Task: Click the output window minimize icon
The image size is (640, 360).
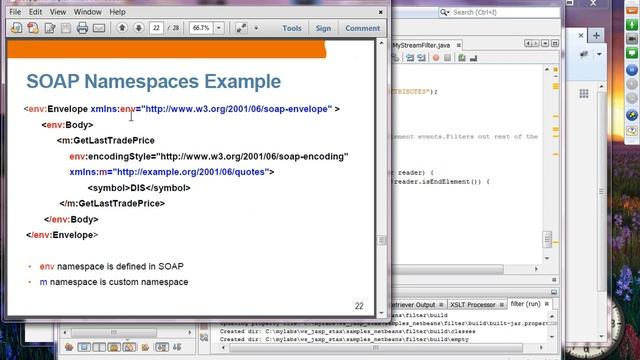Action: [554, 292]
